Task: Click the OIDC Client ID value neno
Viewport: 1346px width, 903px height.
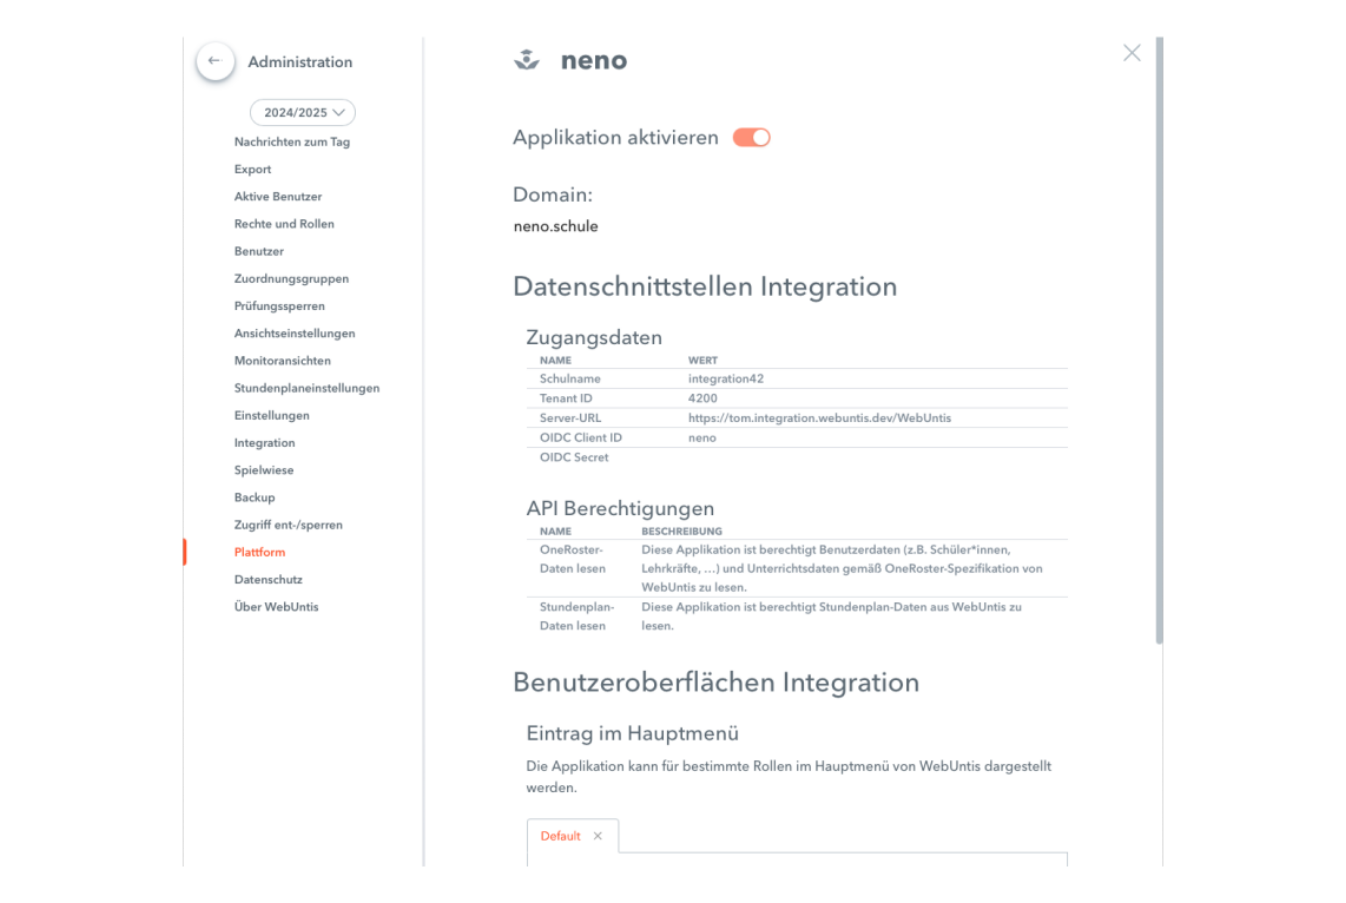Action: [x=702, y=438]
